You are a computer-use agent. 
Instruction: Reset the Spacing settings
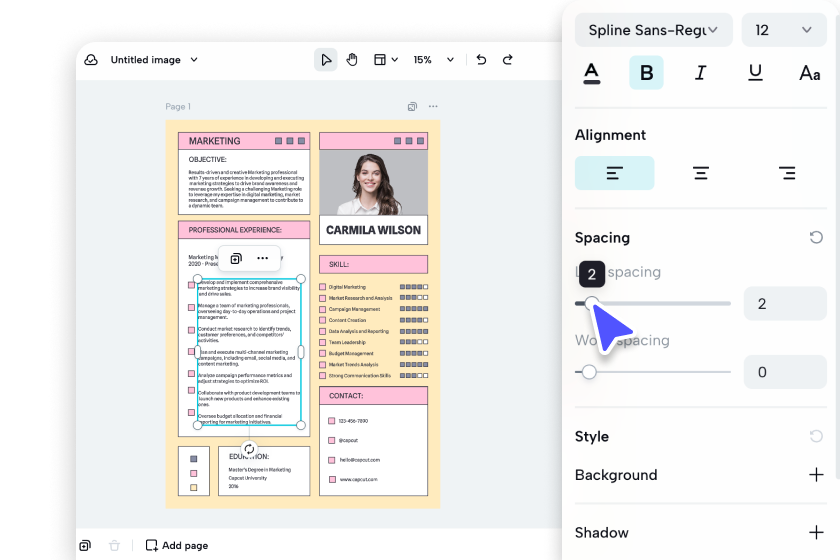[816, 237]
